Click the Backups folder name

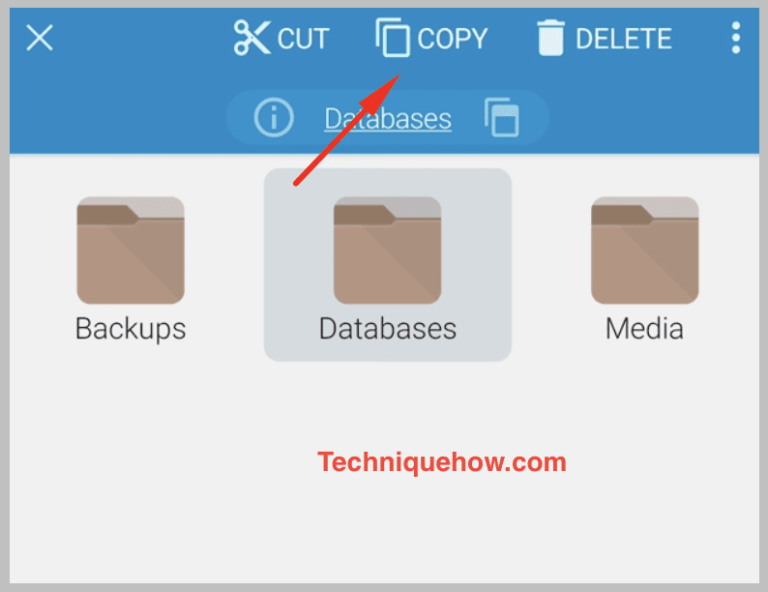point(131,329)
